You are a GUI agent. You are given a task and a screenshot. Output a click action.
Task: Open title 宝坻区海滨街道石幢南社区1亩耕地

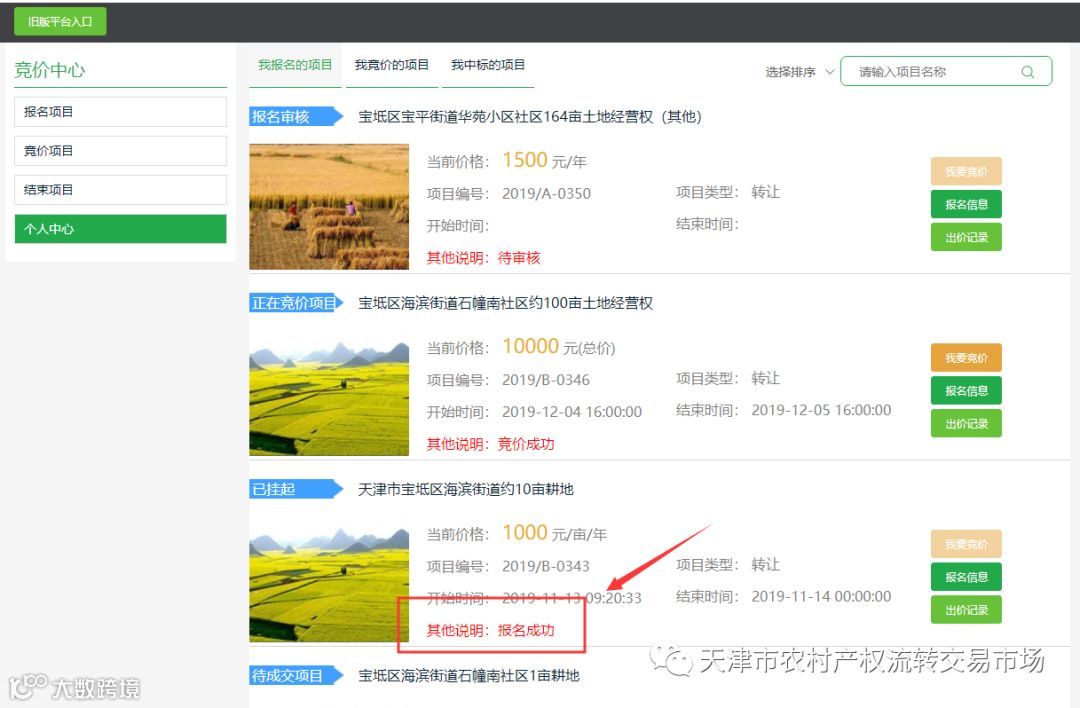pos(468,676)
